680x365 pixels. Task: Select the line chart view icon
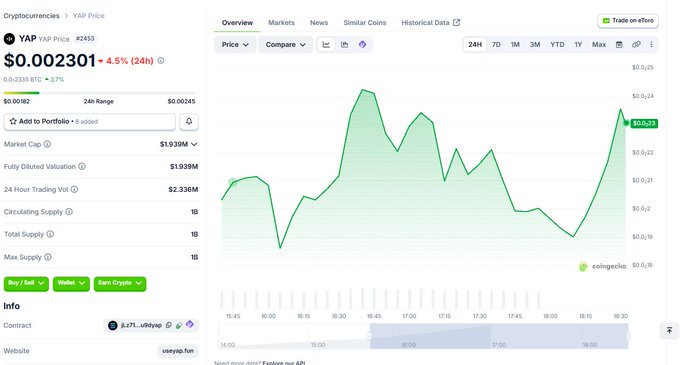coord(326,45)
